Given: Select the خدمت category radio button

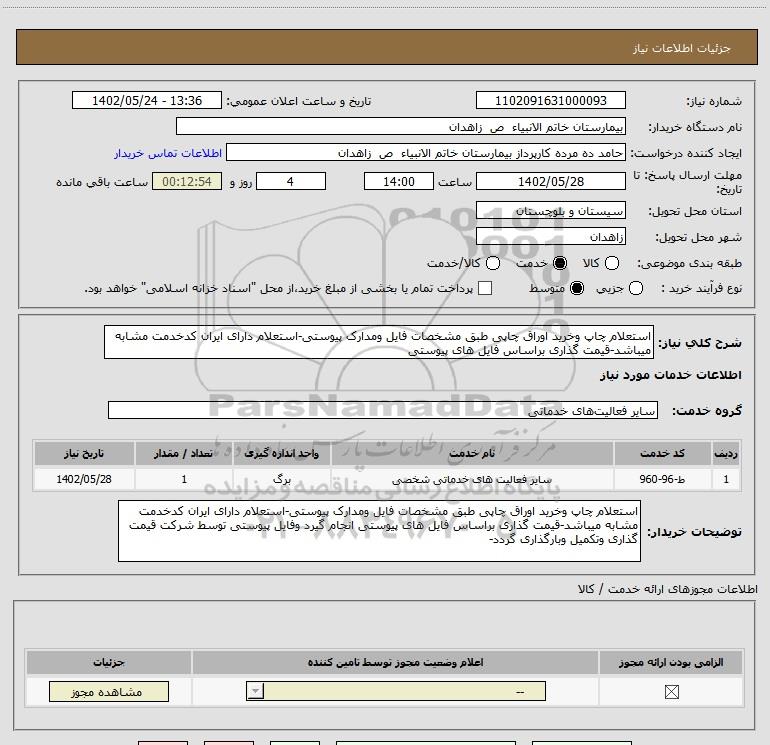Looking at the screenshot, I should tap(560, 263).
